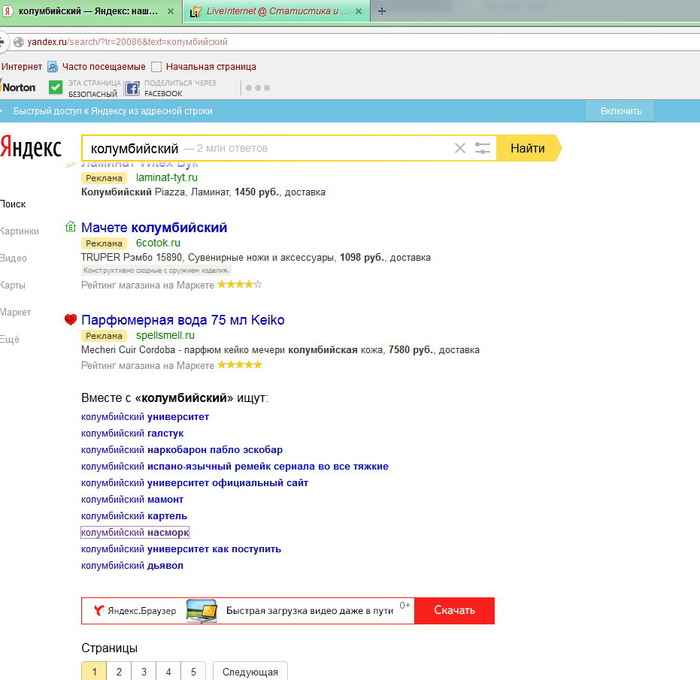Open the Часто посещаемые bookmark
Image resolution: width=700 pixels, height=680 pixels.
coord(104,67)
